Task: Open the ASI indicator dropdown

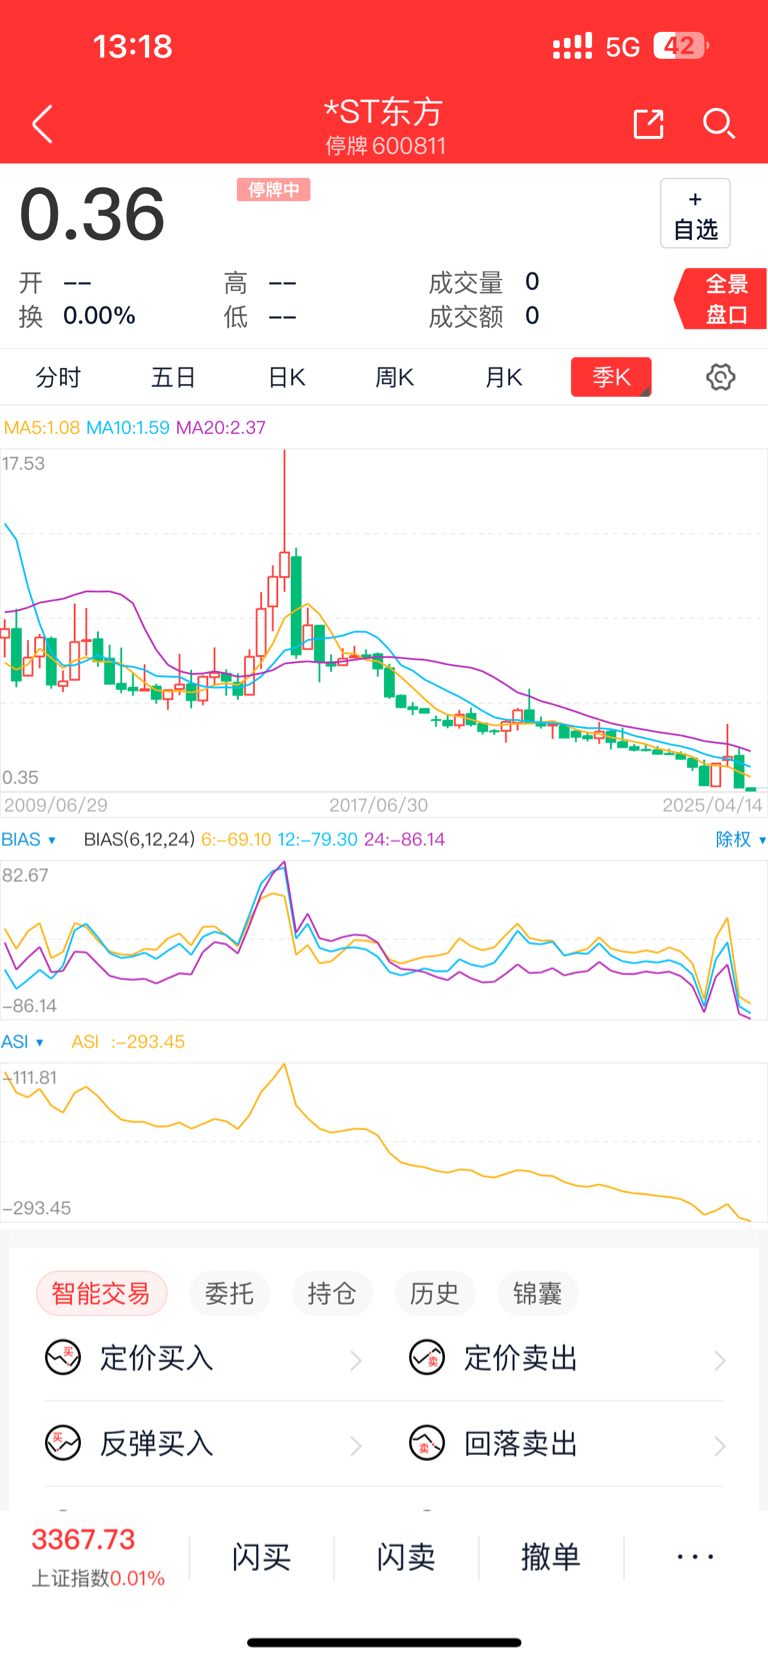Action: pyautogui.click(x=23, y=1042)
